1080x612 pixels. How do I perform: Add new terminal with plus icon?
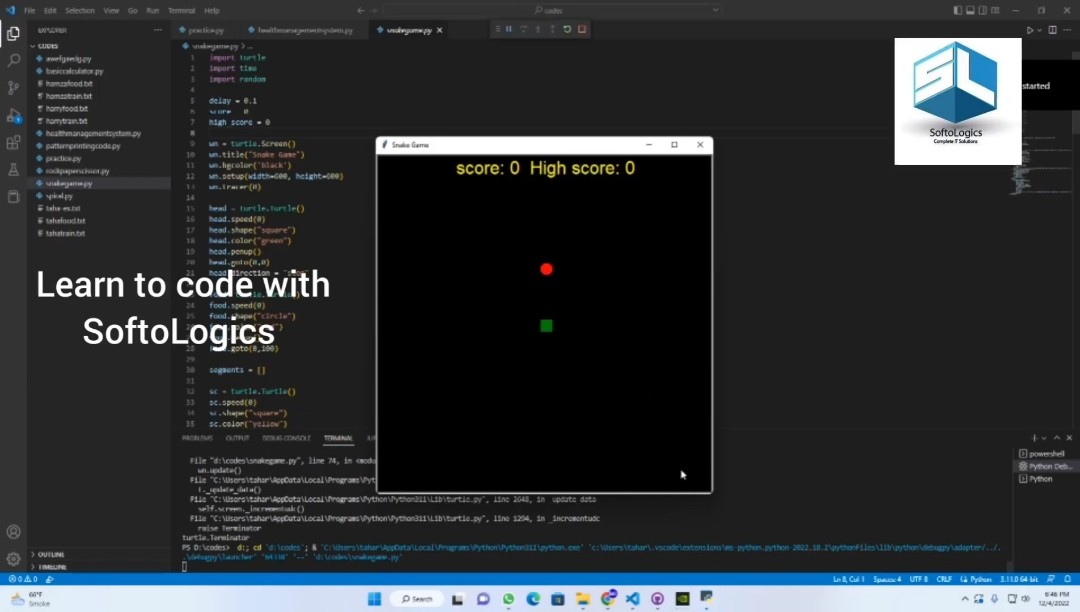click(1034, 438)
